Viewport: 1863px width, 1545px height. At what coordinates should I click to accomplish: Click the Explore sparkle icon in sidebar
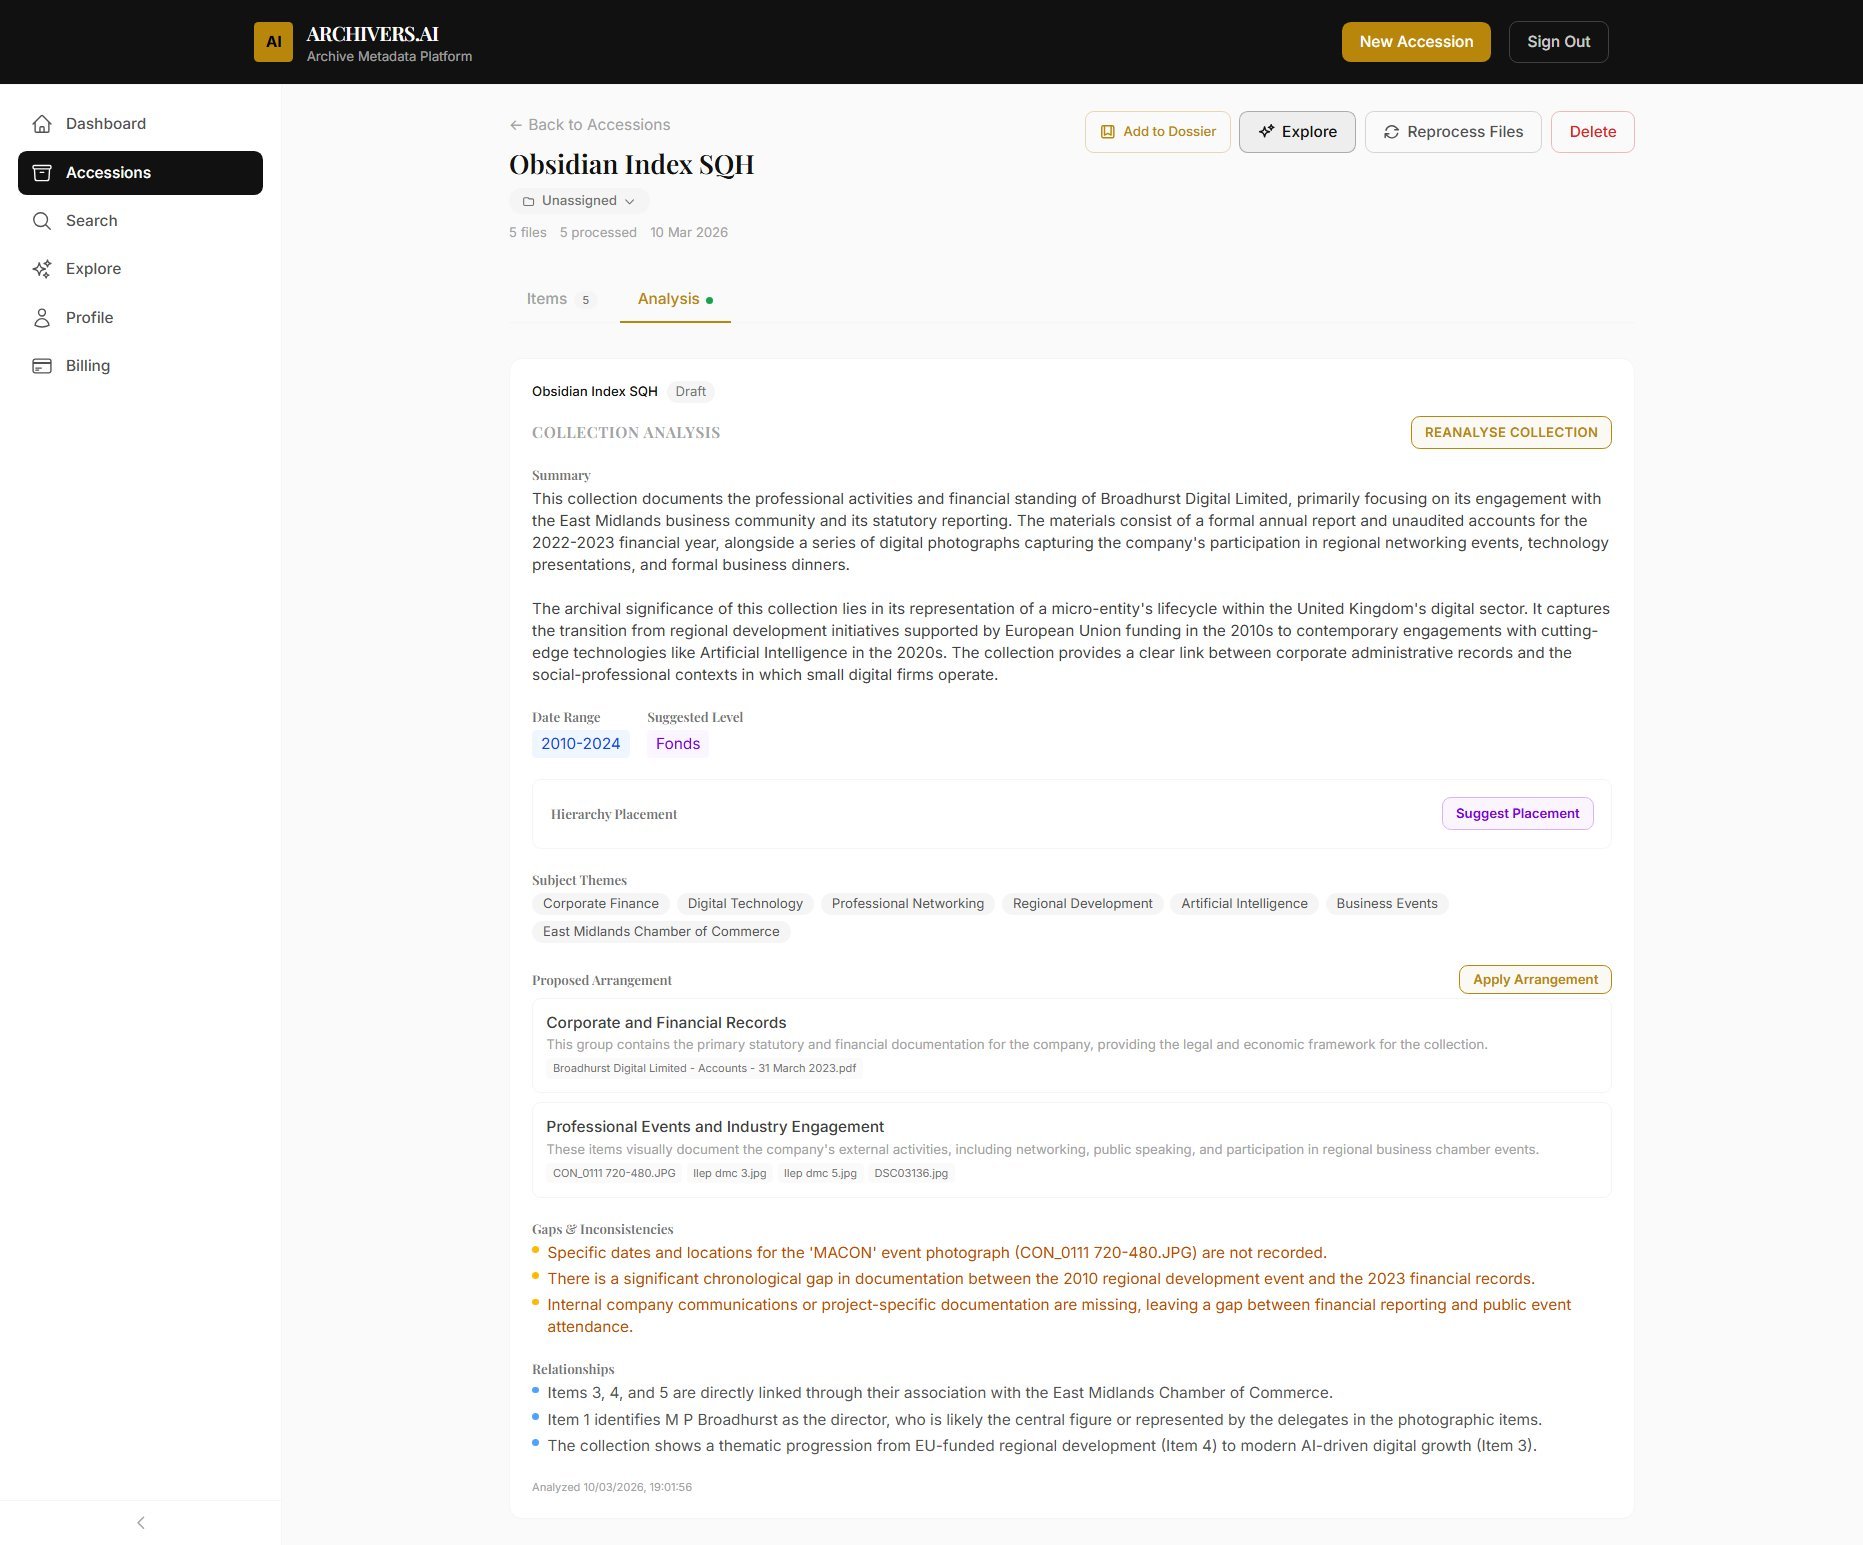41,268
